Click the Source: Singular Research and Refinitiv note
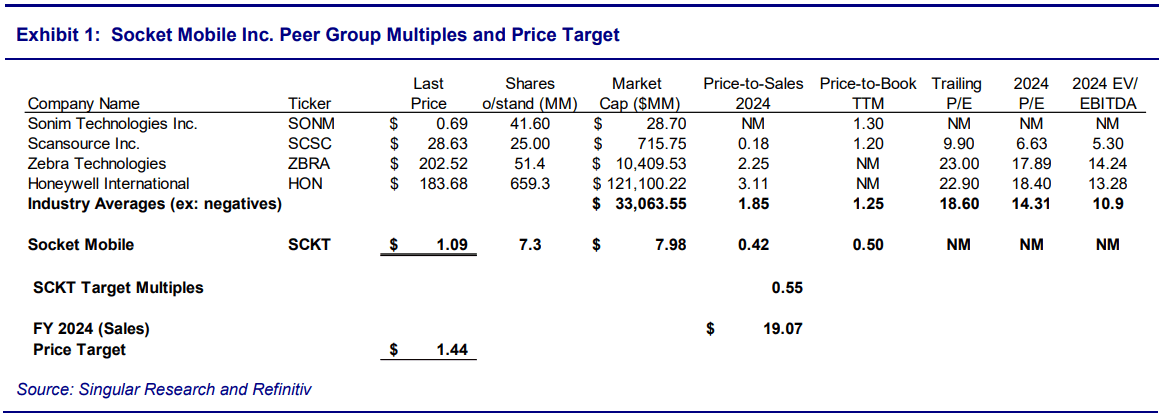This screenshot has width=1169, height=418. [x=164, y=388]
